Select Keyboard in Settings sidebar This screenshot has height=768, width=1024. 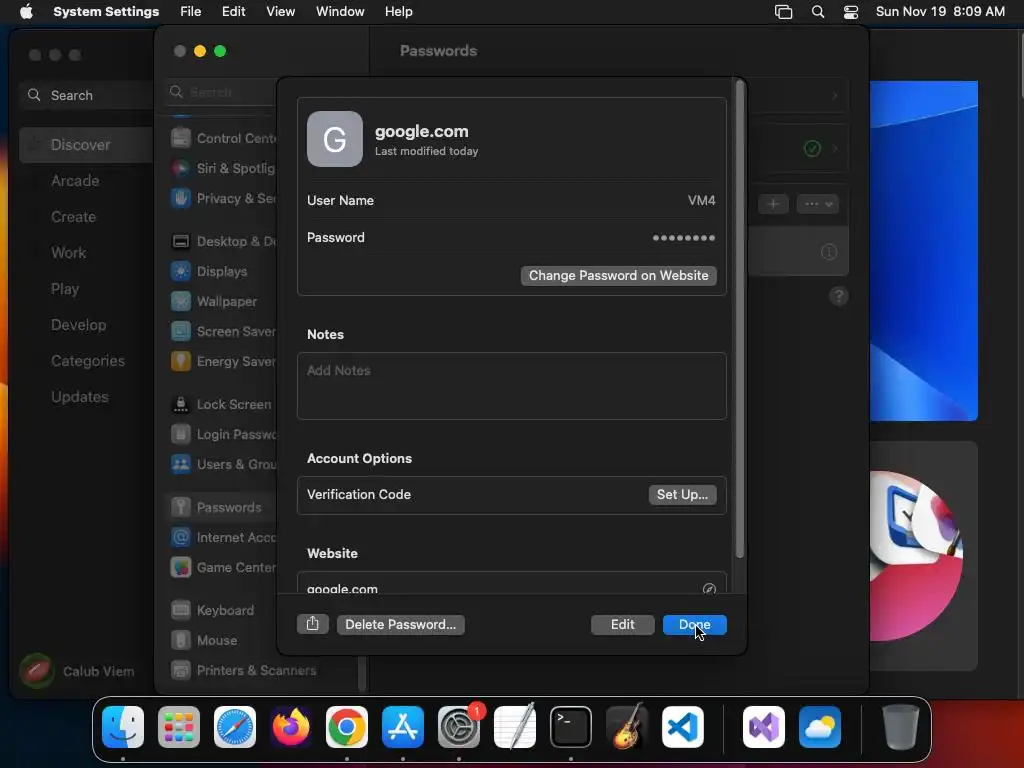click(220, 610)
